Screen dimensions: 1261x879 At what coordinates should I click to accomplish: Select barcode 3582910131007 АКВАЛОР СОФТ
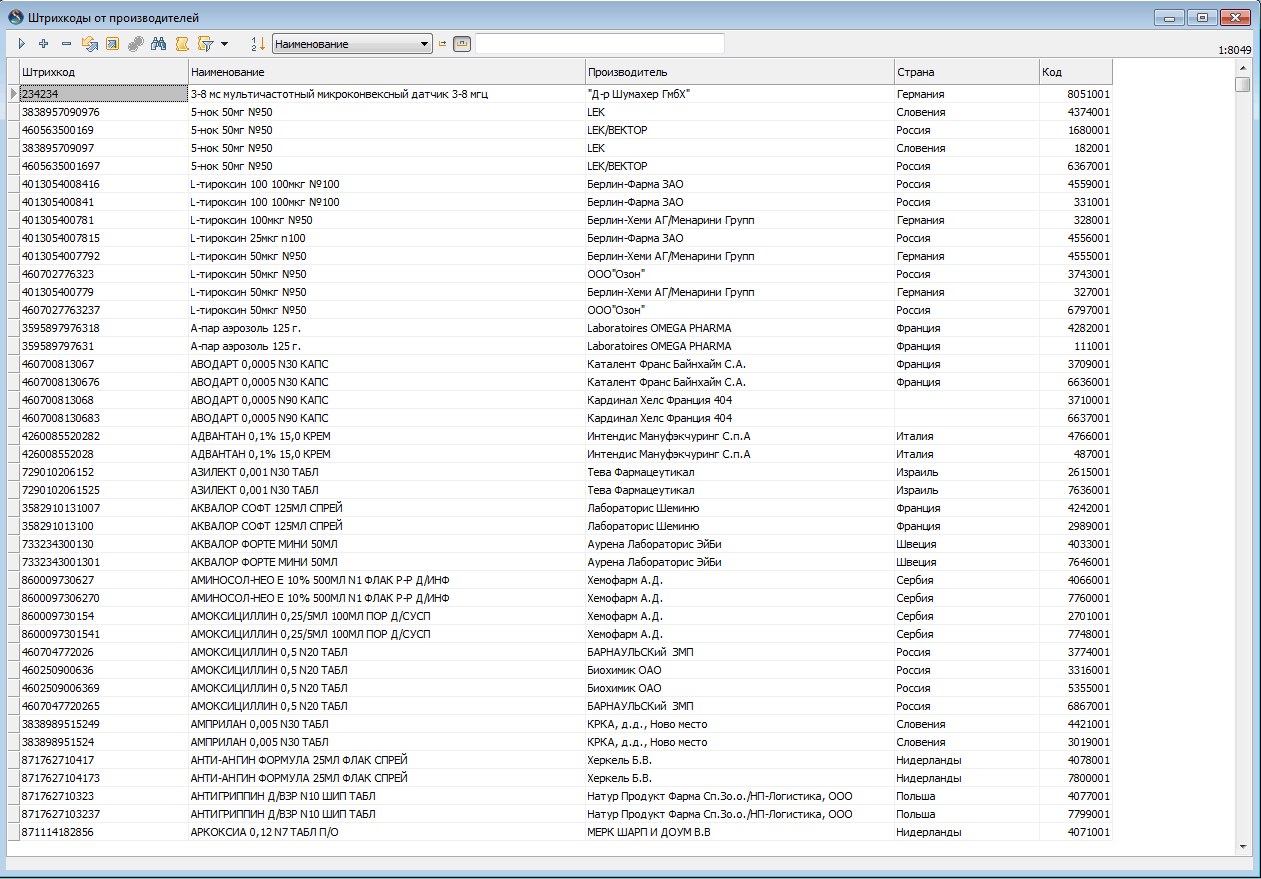tap(104, 508)
